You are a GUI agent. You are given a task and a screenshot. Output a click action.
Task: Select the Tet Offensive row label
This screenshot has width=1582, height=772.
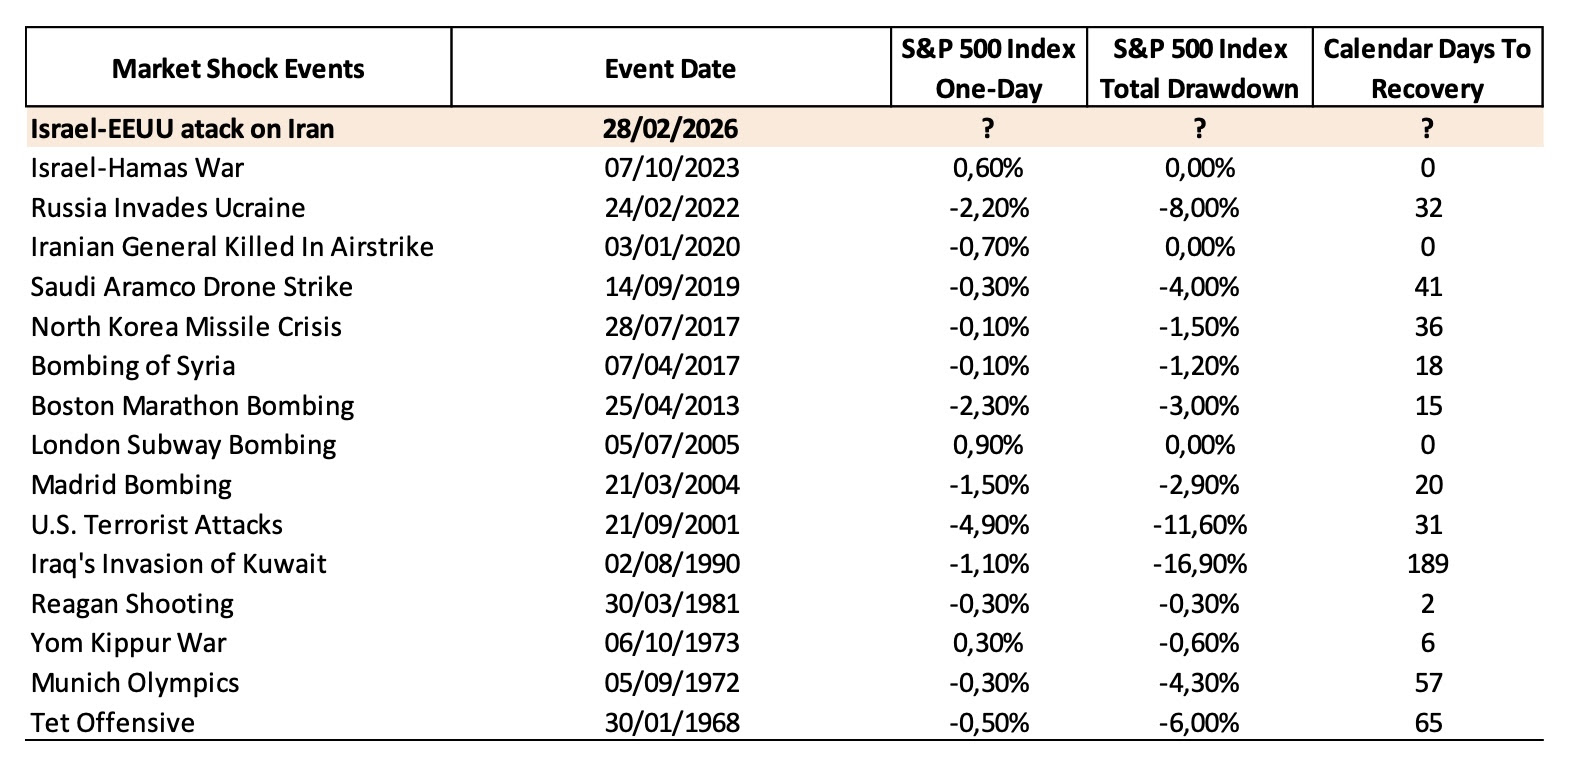click(113, 722)
